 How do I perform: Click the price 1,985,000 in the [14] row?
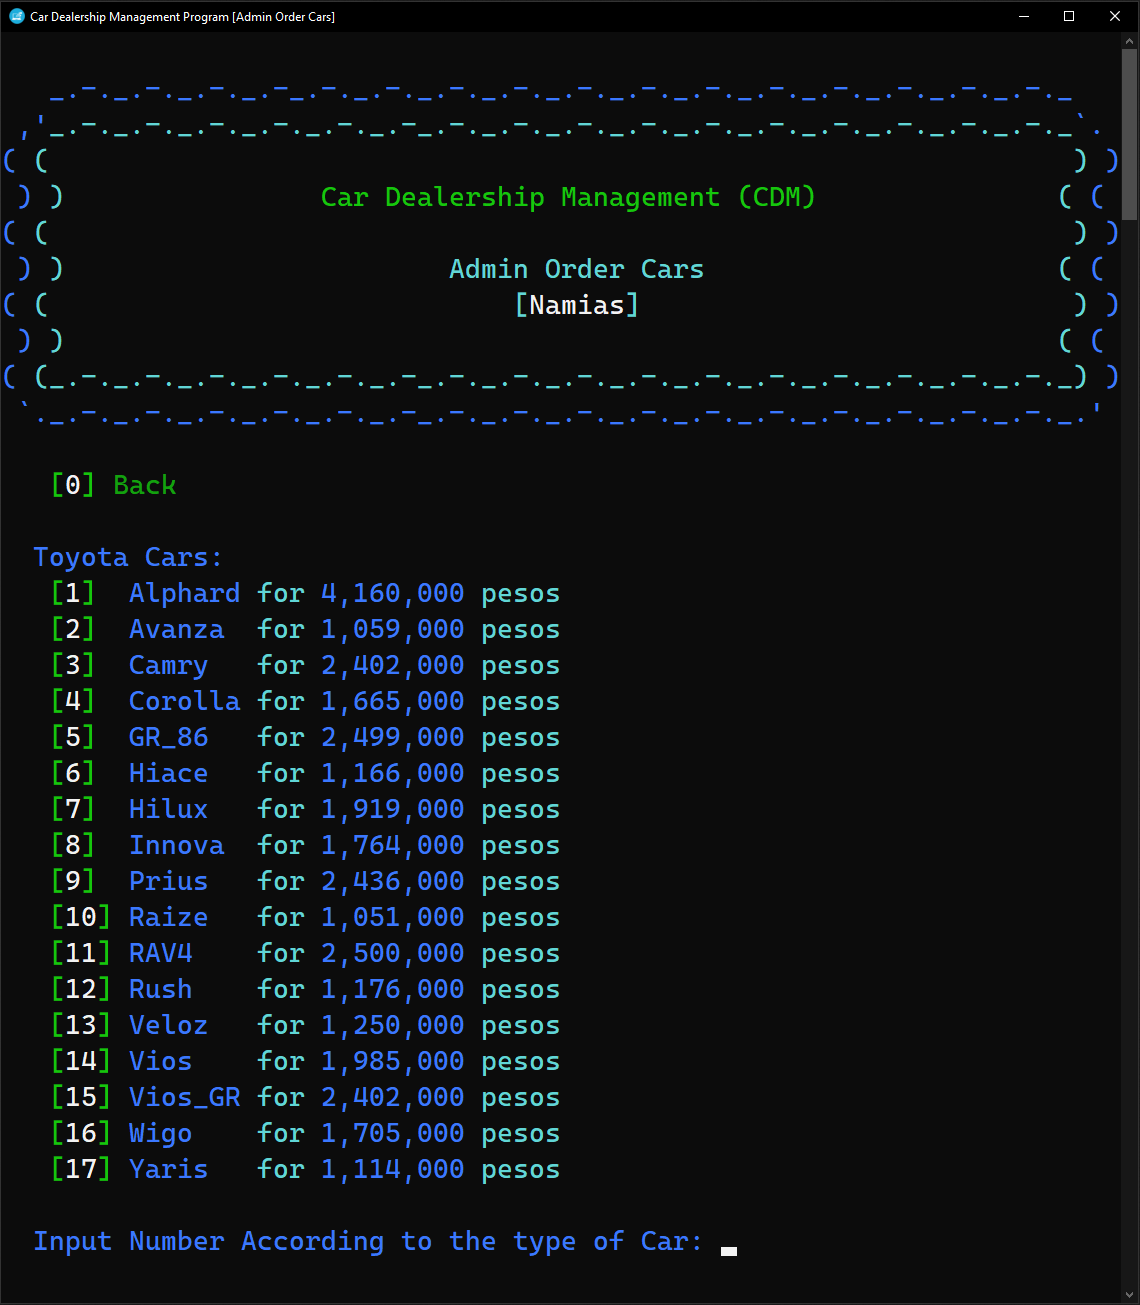[392, 1061]
